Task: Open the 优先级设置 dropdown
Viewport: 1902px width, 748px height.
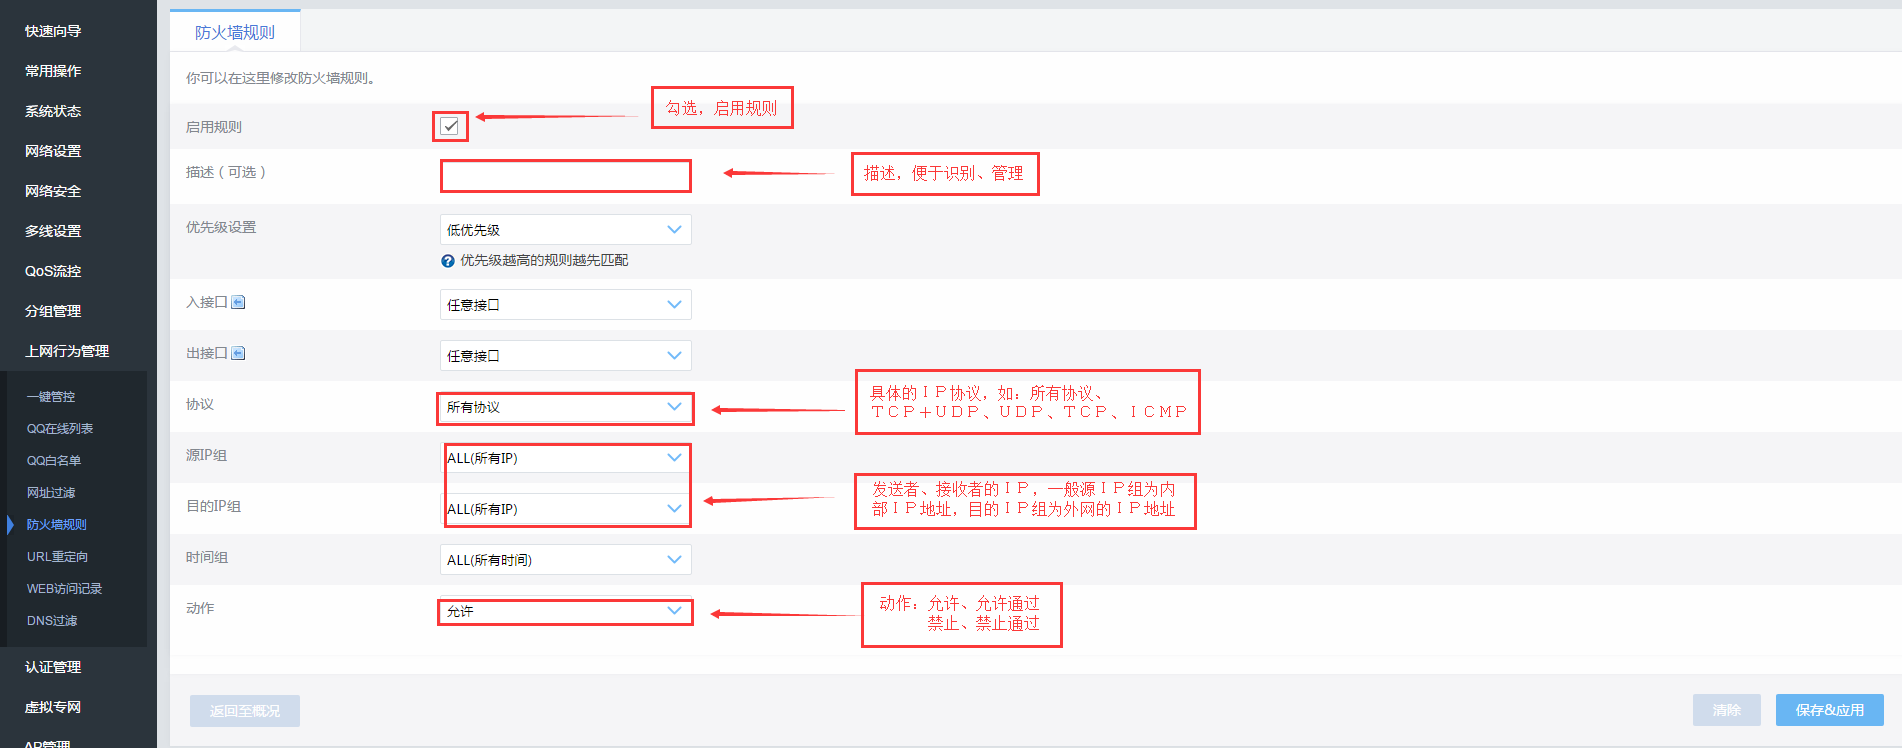Action: pos(565,230)
